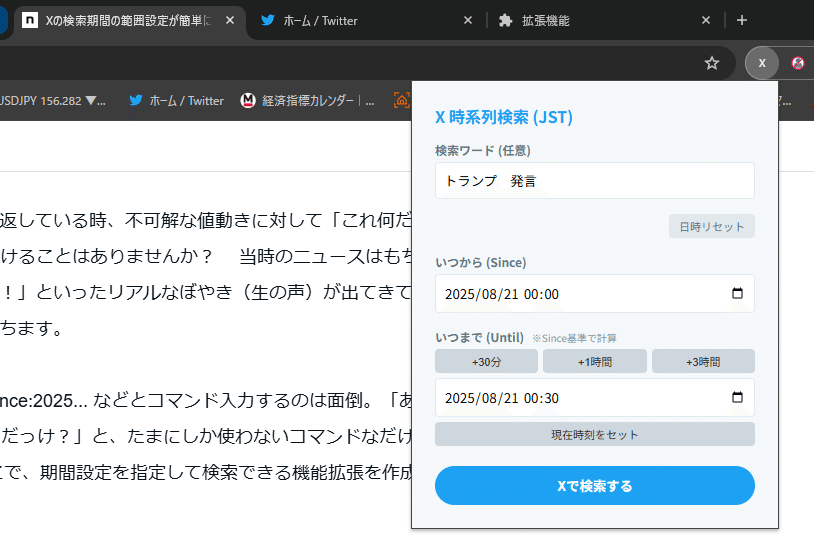Viewport: 814px width, 538px height.
Task: Open the USDJPY 156.282 bookmark
Action: pyautogui.click(x=52, y=101)
